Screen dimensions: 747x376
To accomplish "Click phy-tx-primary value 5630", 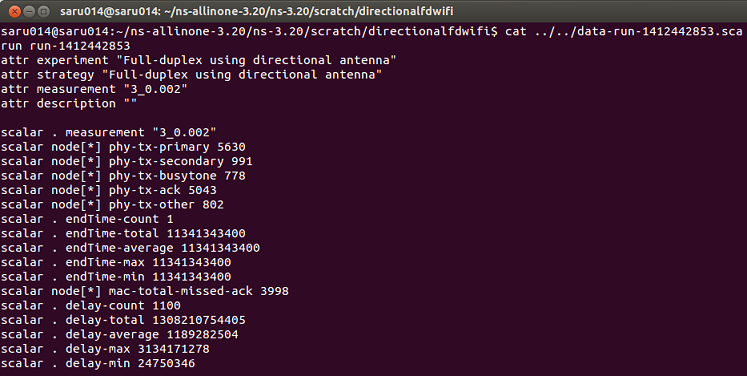I will coord(231,147).
